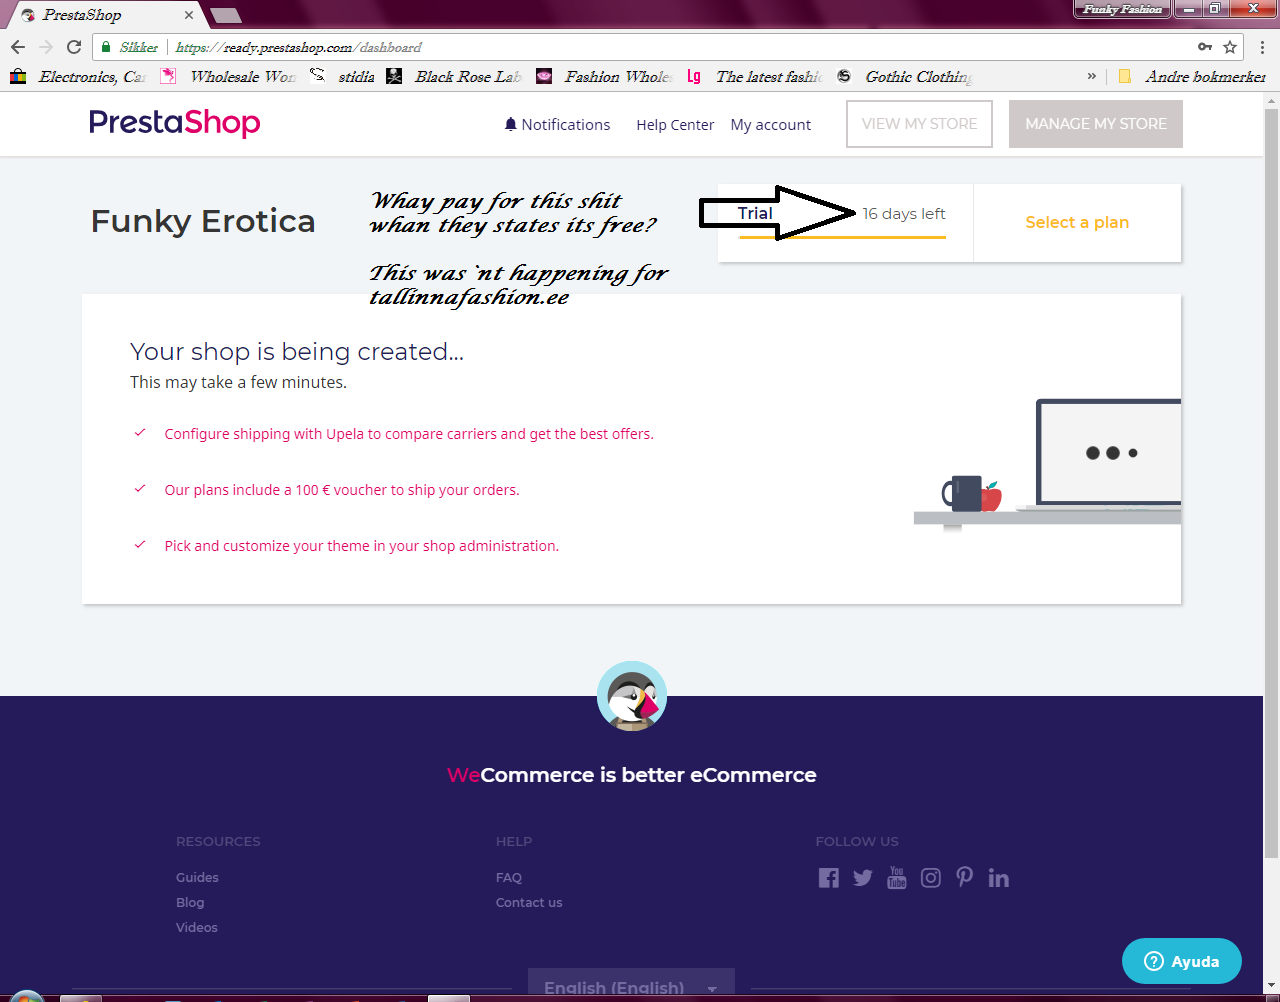Image resolution: width=1280 pixels, height=1002 pixels.
Task: Click VIEW MY STORE button
Action: [919, 124]
